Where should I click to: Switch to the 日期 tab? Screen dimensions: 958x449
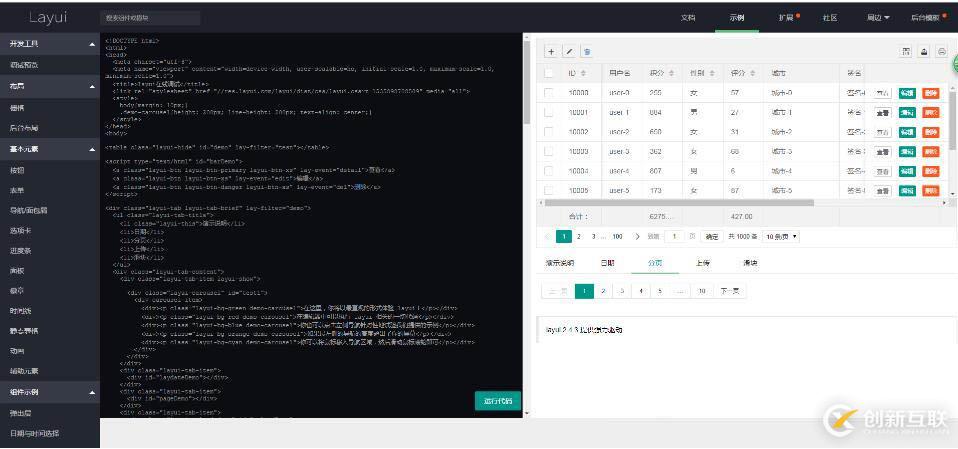pyautogui.click(x=607, y=263)
